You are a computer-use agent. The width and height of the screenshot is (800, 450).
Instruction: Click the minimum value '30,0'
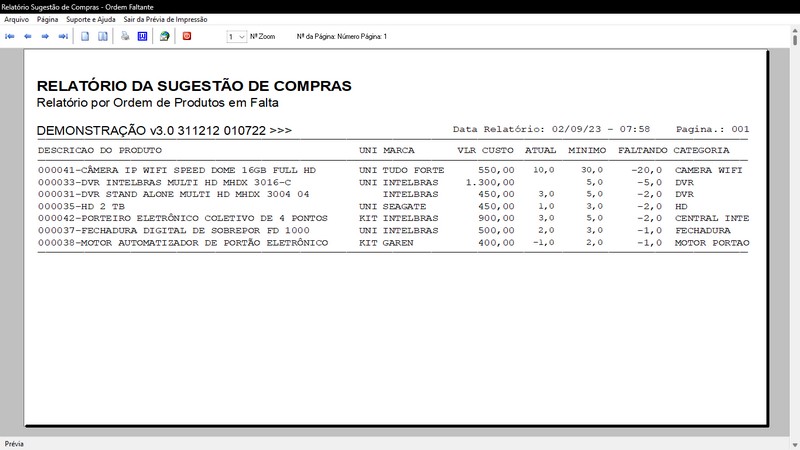coord(592,170)
